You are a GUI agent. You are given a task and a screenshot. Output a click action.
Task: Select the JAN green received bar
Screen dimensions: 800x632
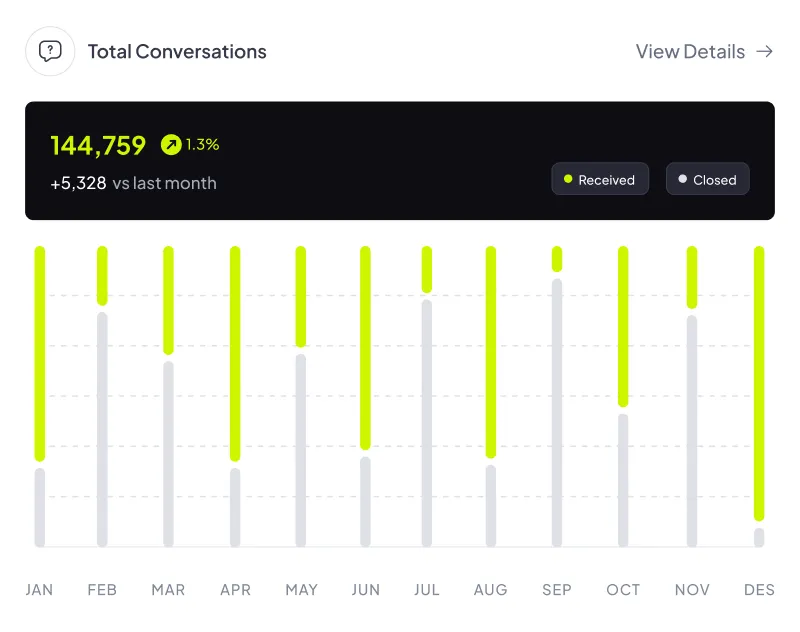click(x=40, y=353)
